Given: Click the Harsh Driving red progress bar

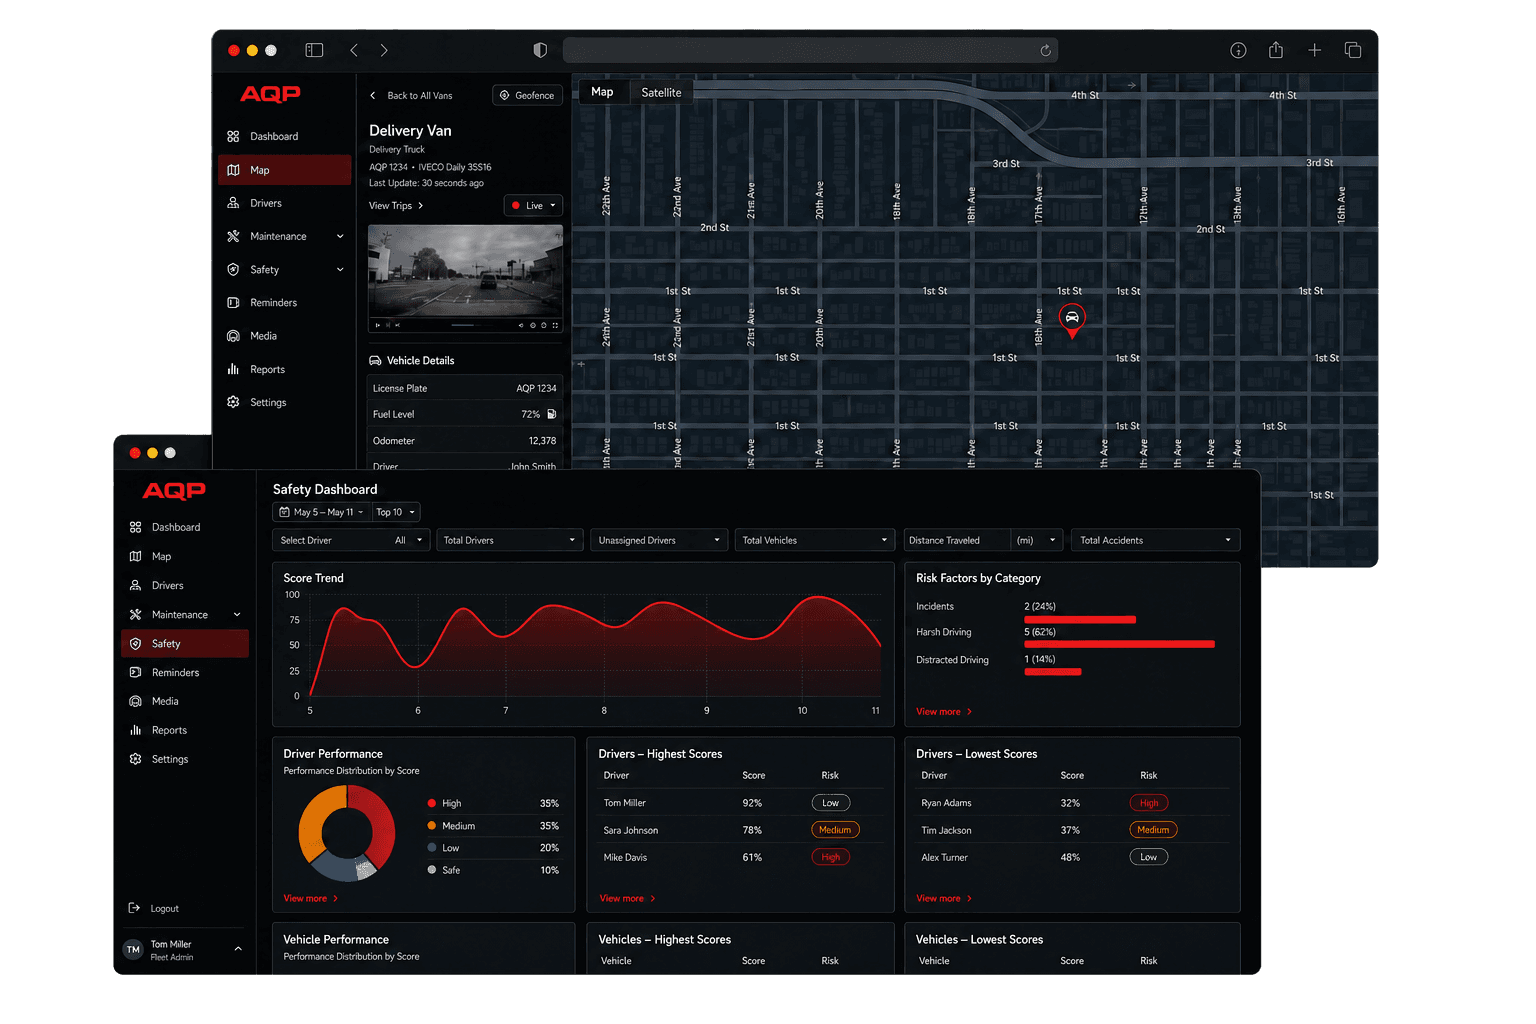Looking at the screenshot, I should (1119, 645).
